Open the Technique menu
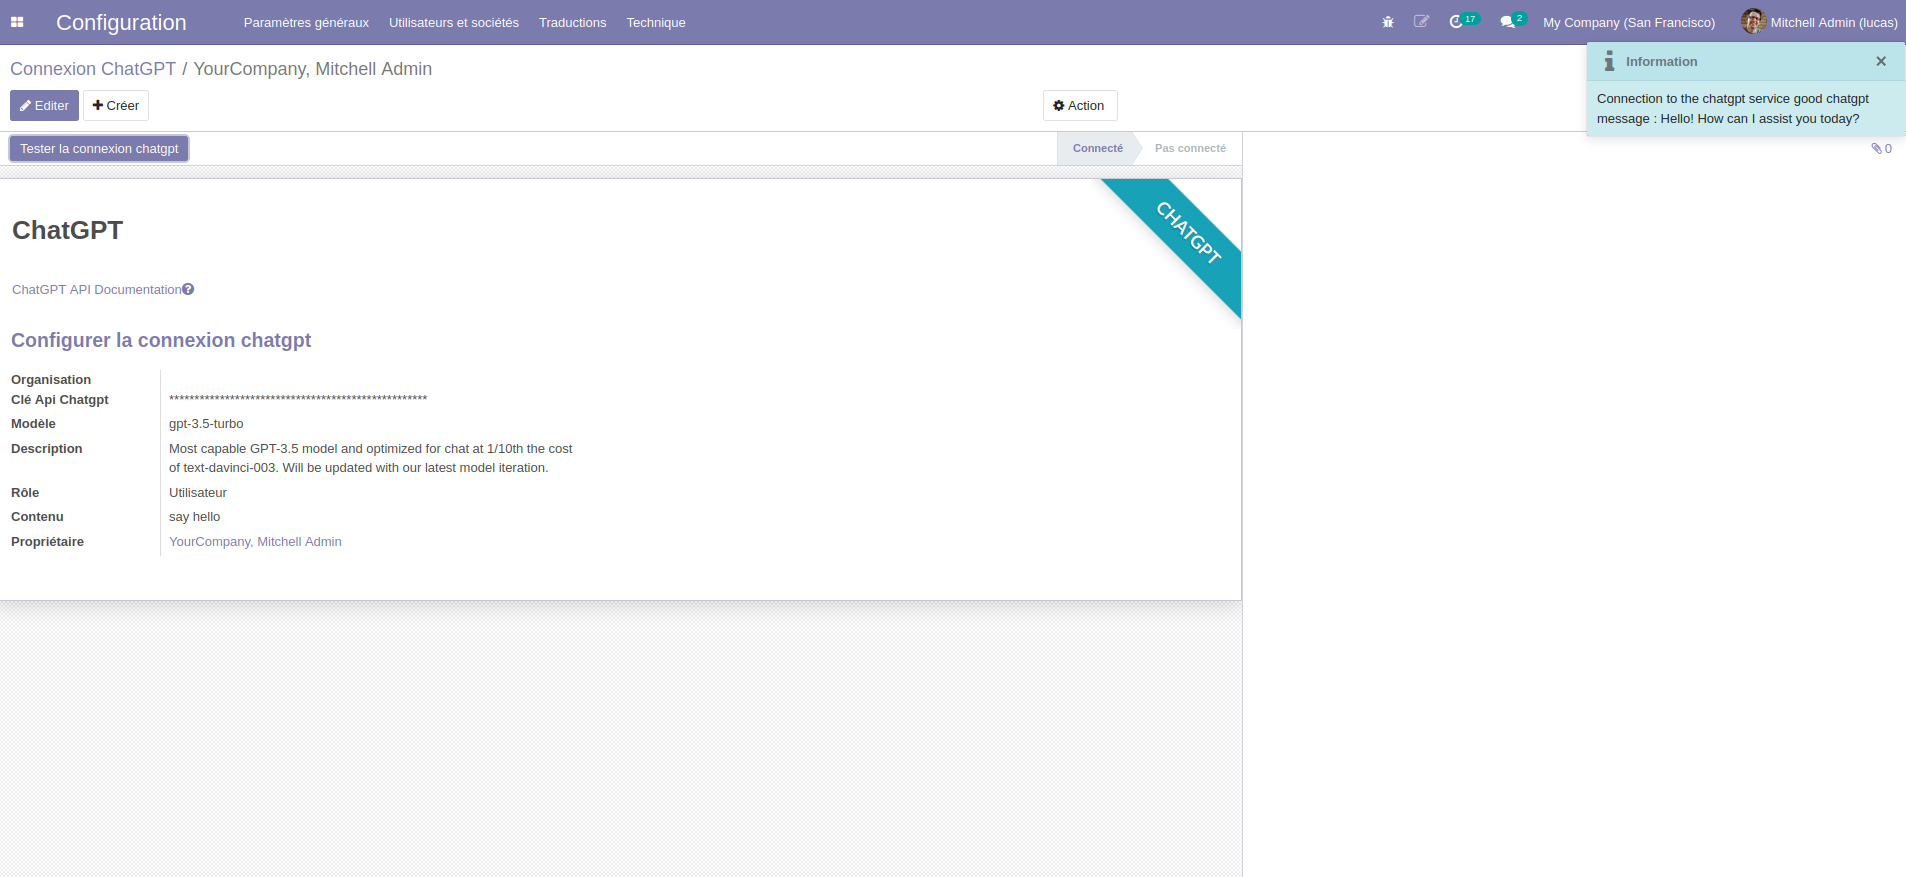Image resolution: width=1906 pixels, height=877 pixels. click(x=656, y=22)
